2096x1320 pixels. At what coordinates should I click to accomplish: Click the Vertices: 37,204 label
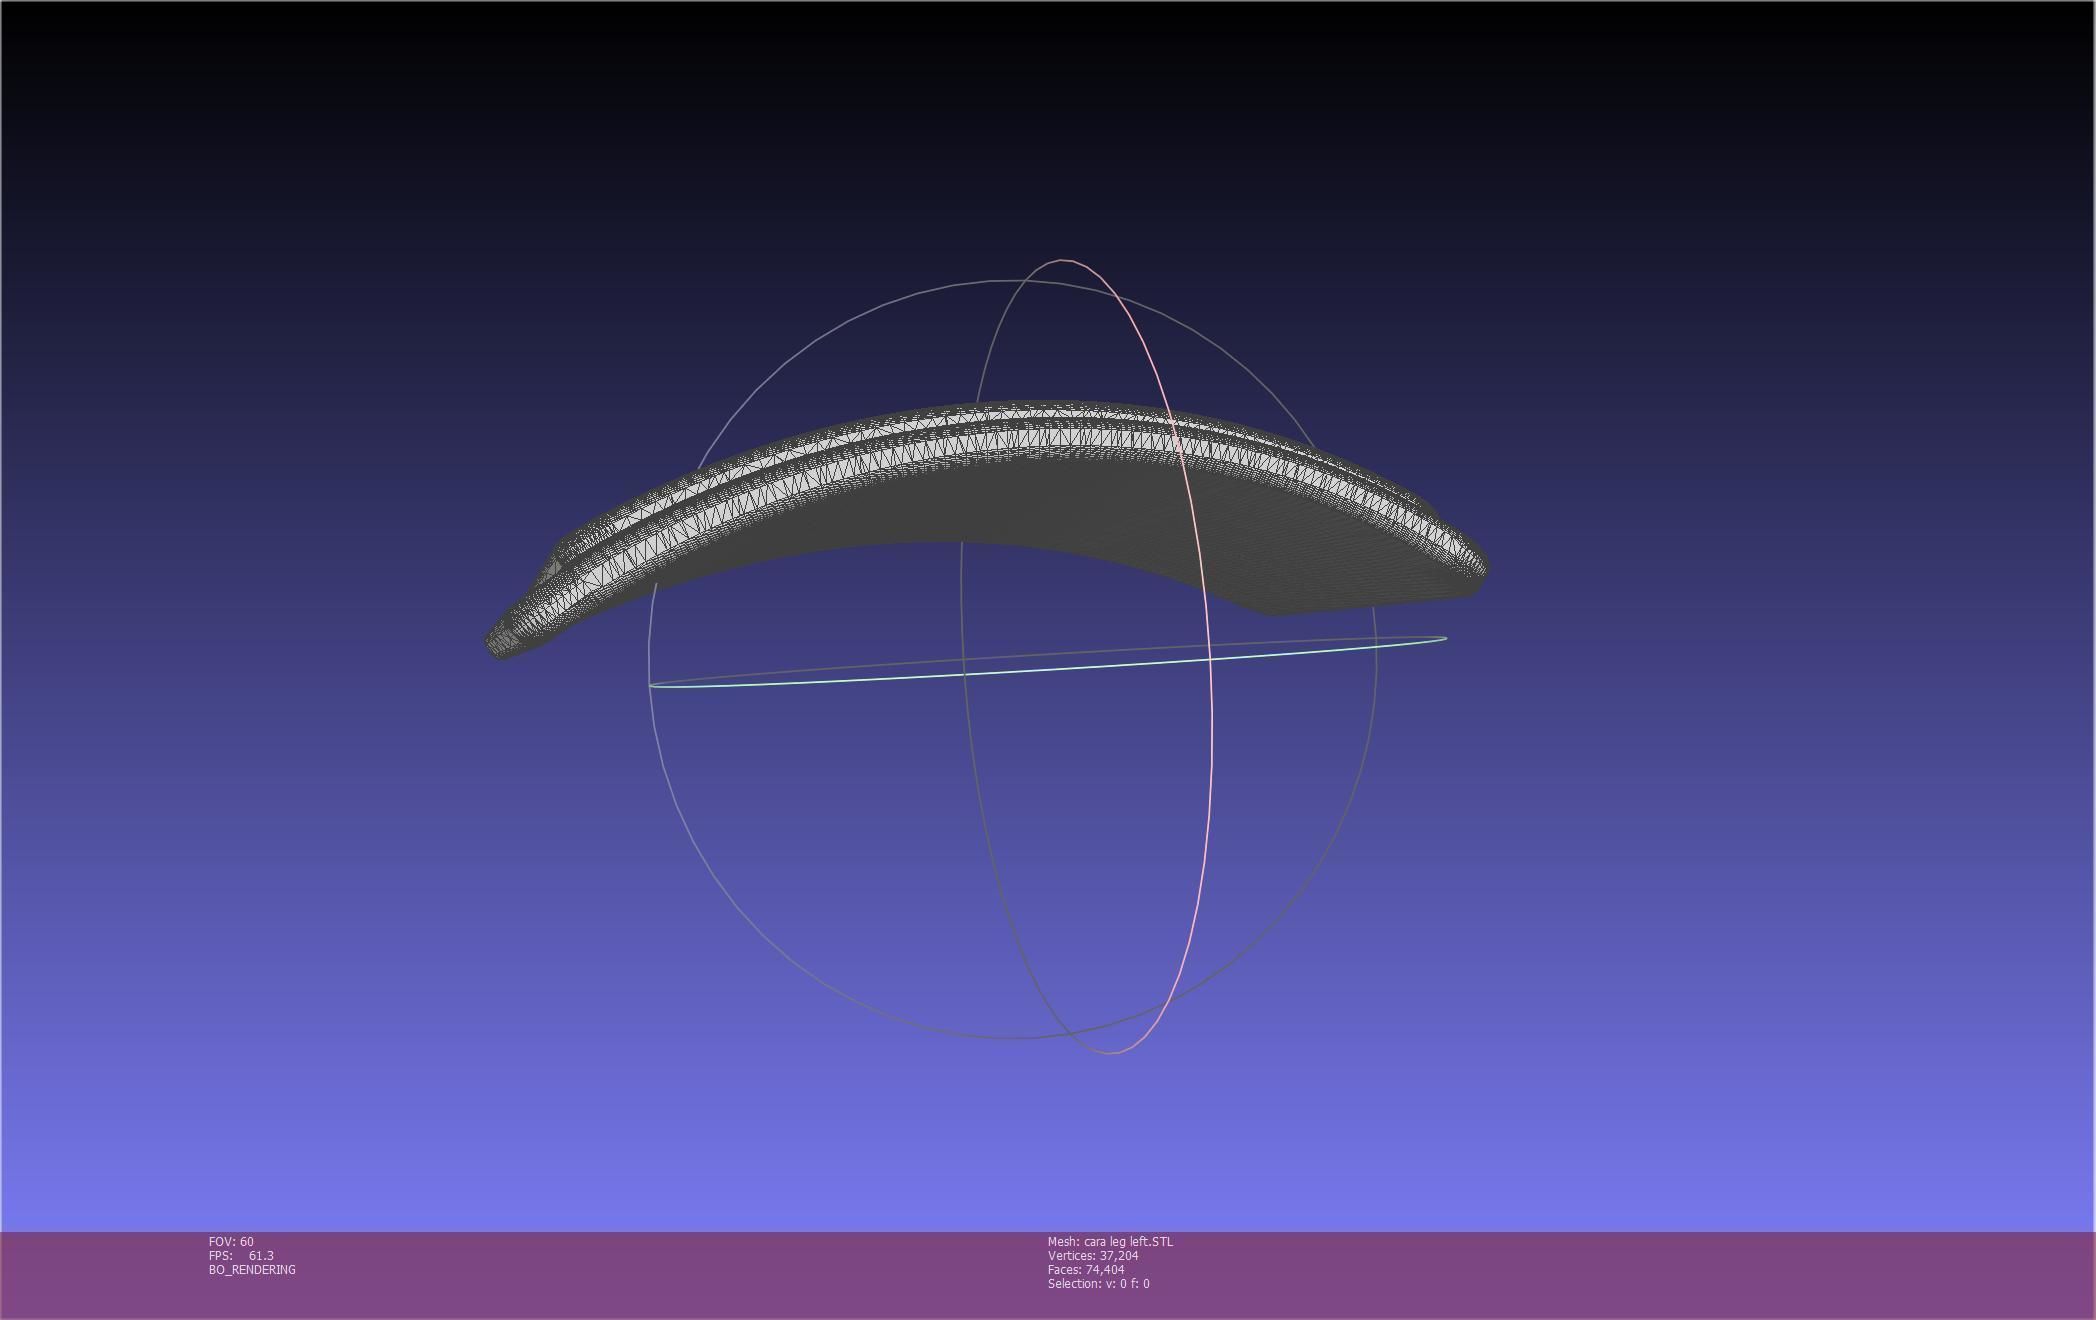click(1093, 1255)
